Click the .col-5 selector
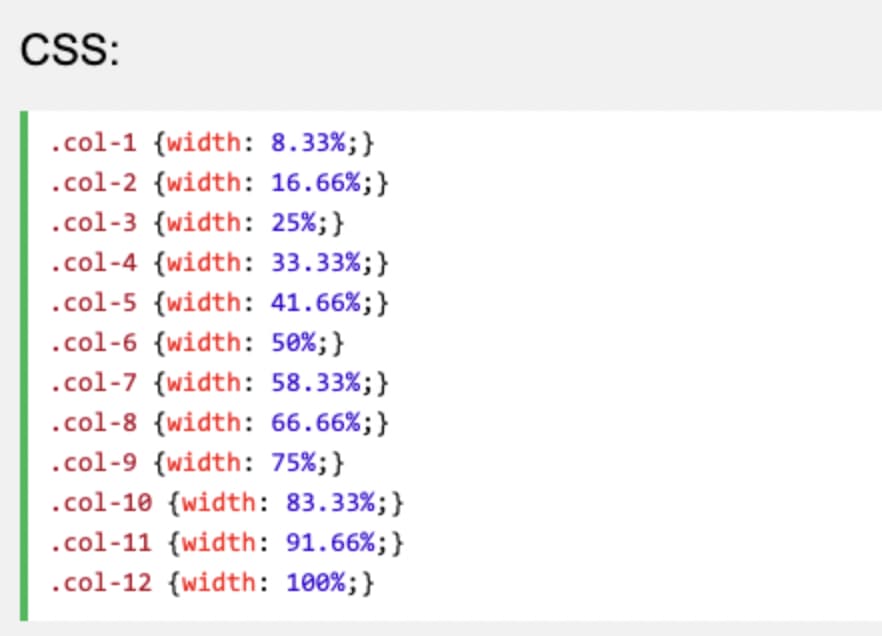Image resolution: width=882 pixels, height=636 pixels. (x=92, y=303)
